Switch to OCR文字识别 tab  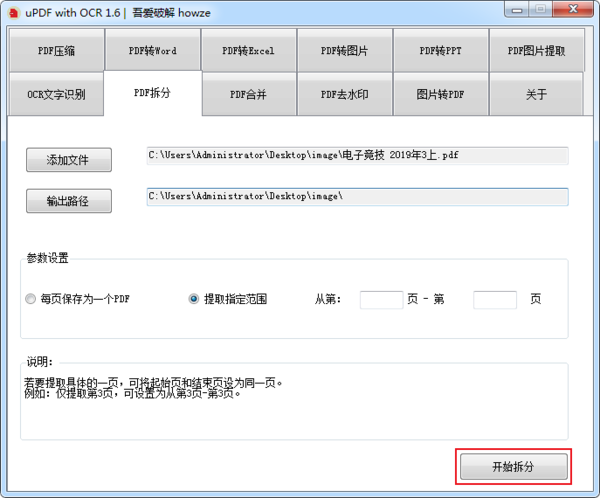click(x=57, y=95)
